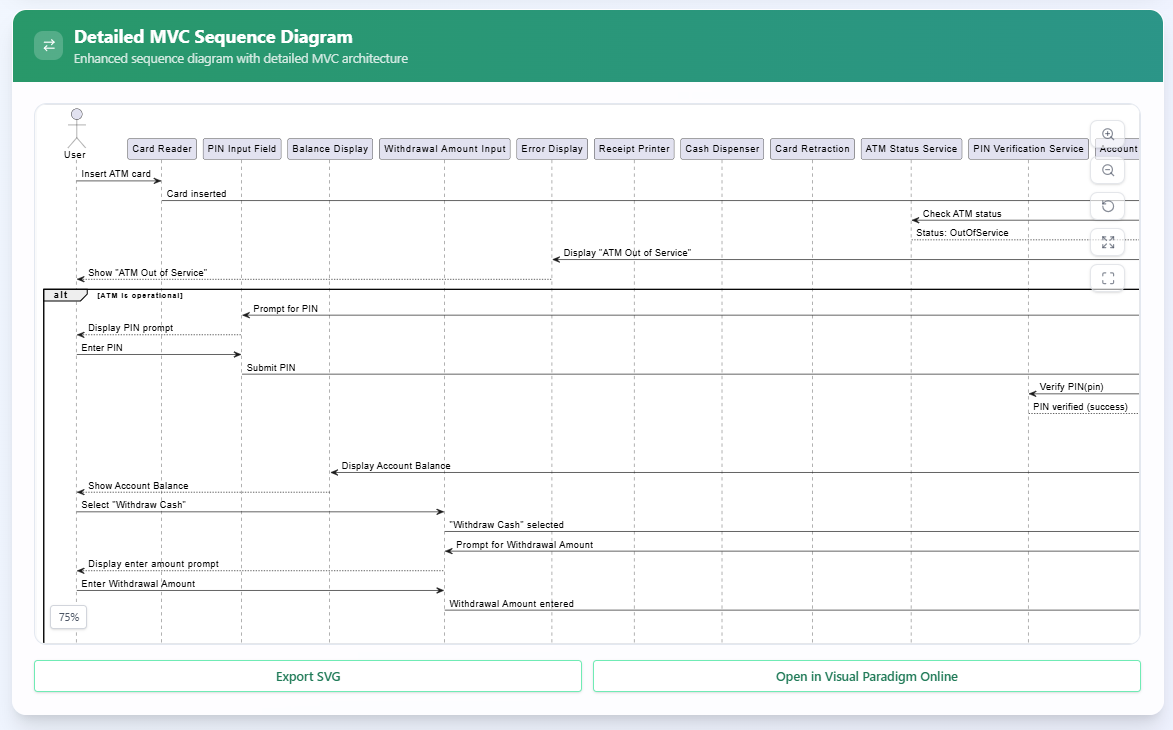Click the alt fragment label
1173x730 pixels.
point(62,294)
